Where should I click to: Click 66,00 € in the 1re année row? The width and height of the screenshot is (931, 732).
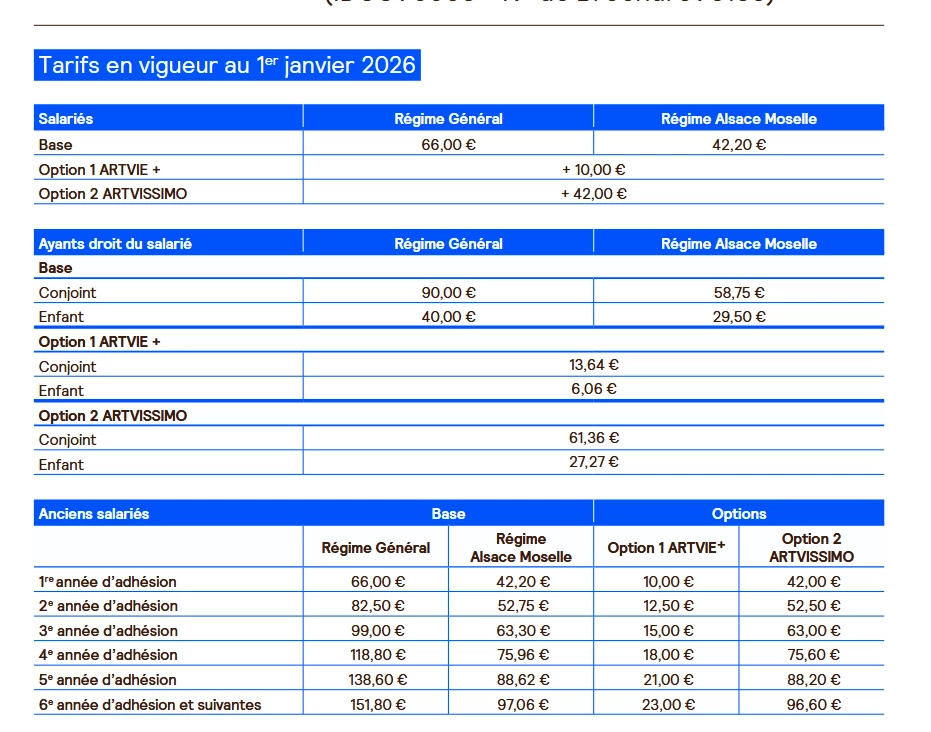378,582
